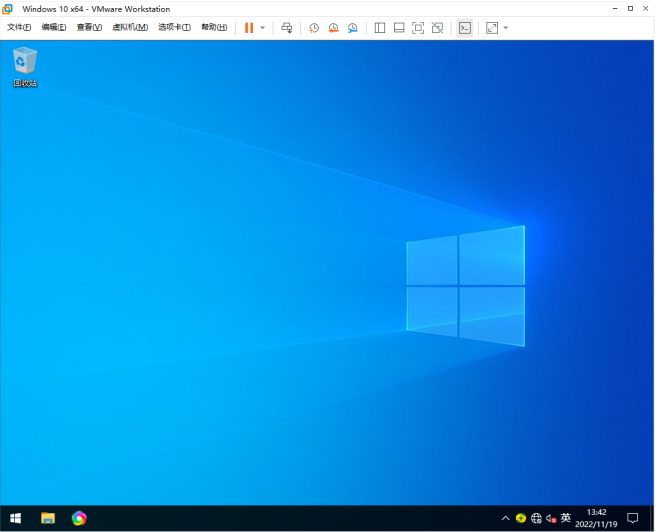
Task: Expand the power options dropdown arrow
Action: pyautogui.click(x=263, y=28)
